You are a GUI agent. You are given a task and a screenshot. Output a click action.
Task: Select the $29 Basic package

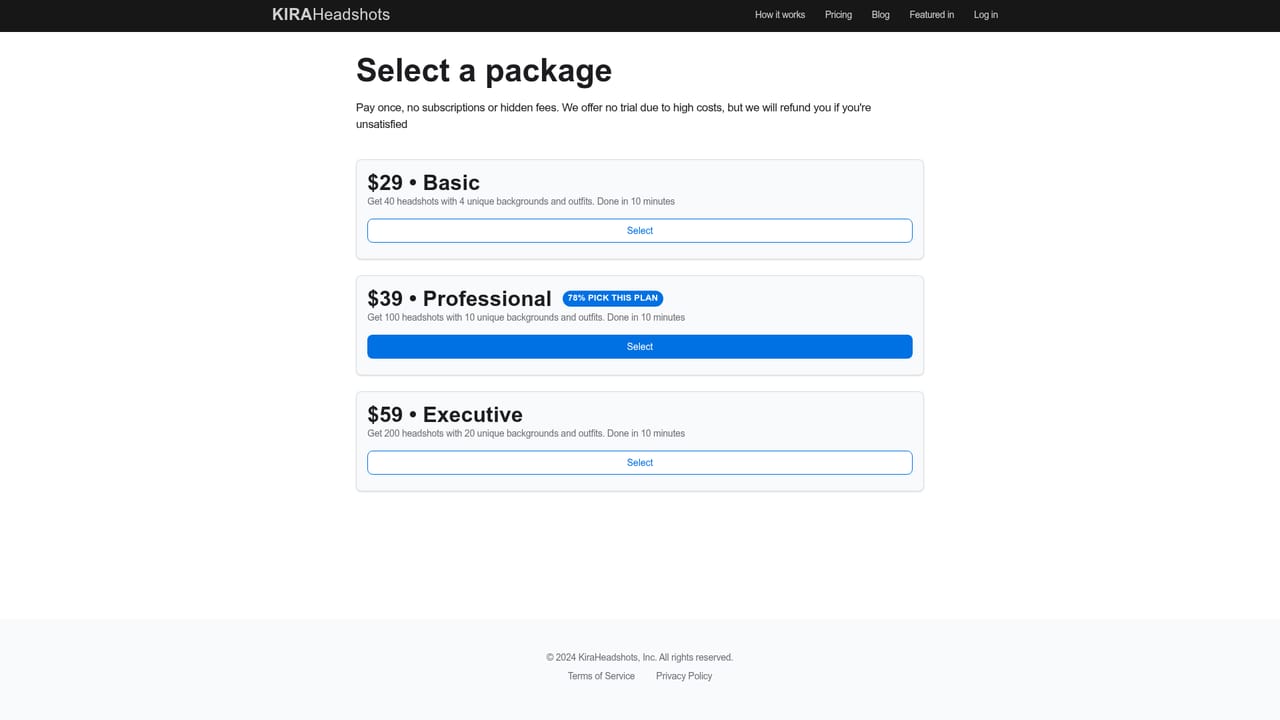[640, 231]
